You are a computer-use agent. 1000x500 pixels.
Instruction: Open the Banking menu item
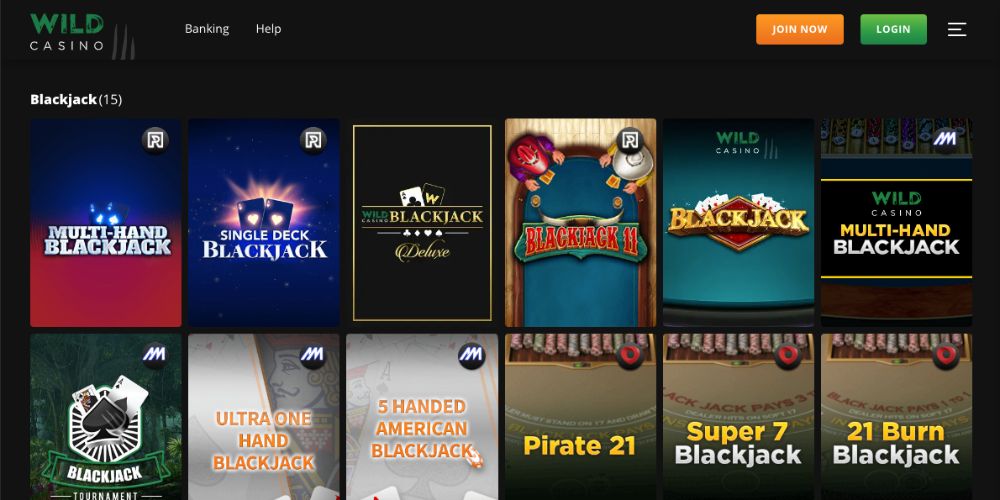coord(207,29)
